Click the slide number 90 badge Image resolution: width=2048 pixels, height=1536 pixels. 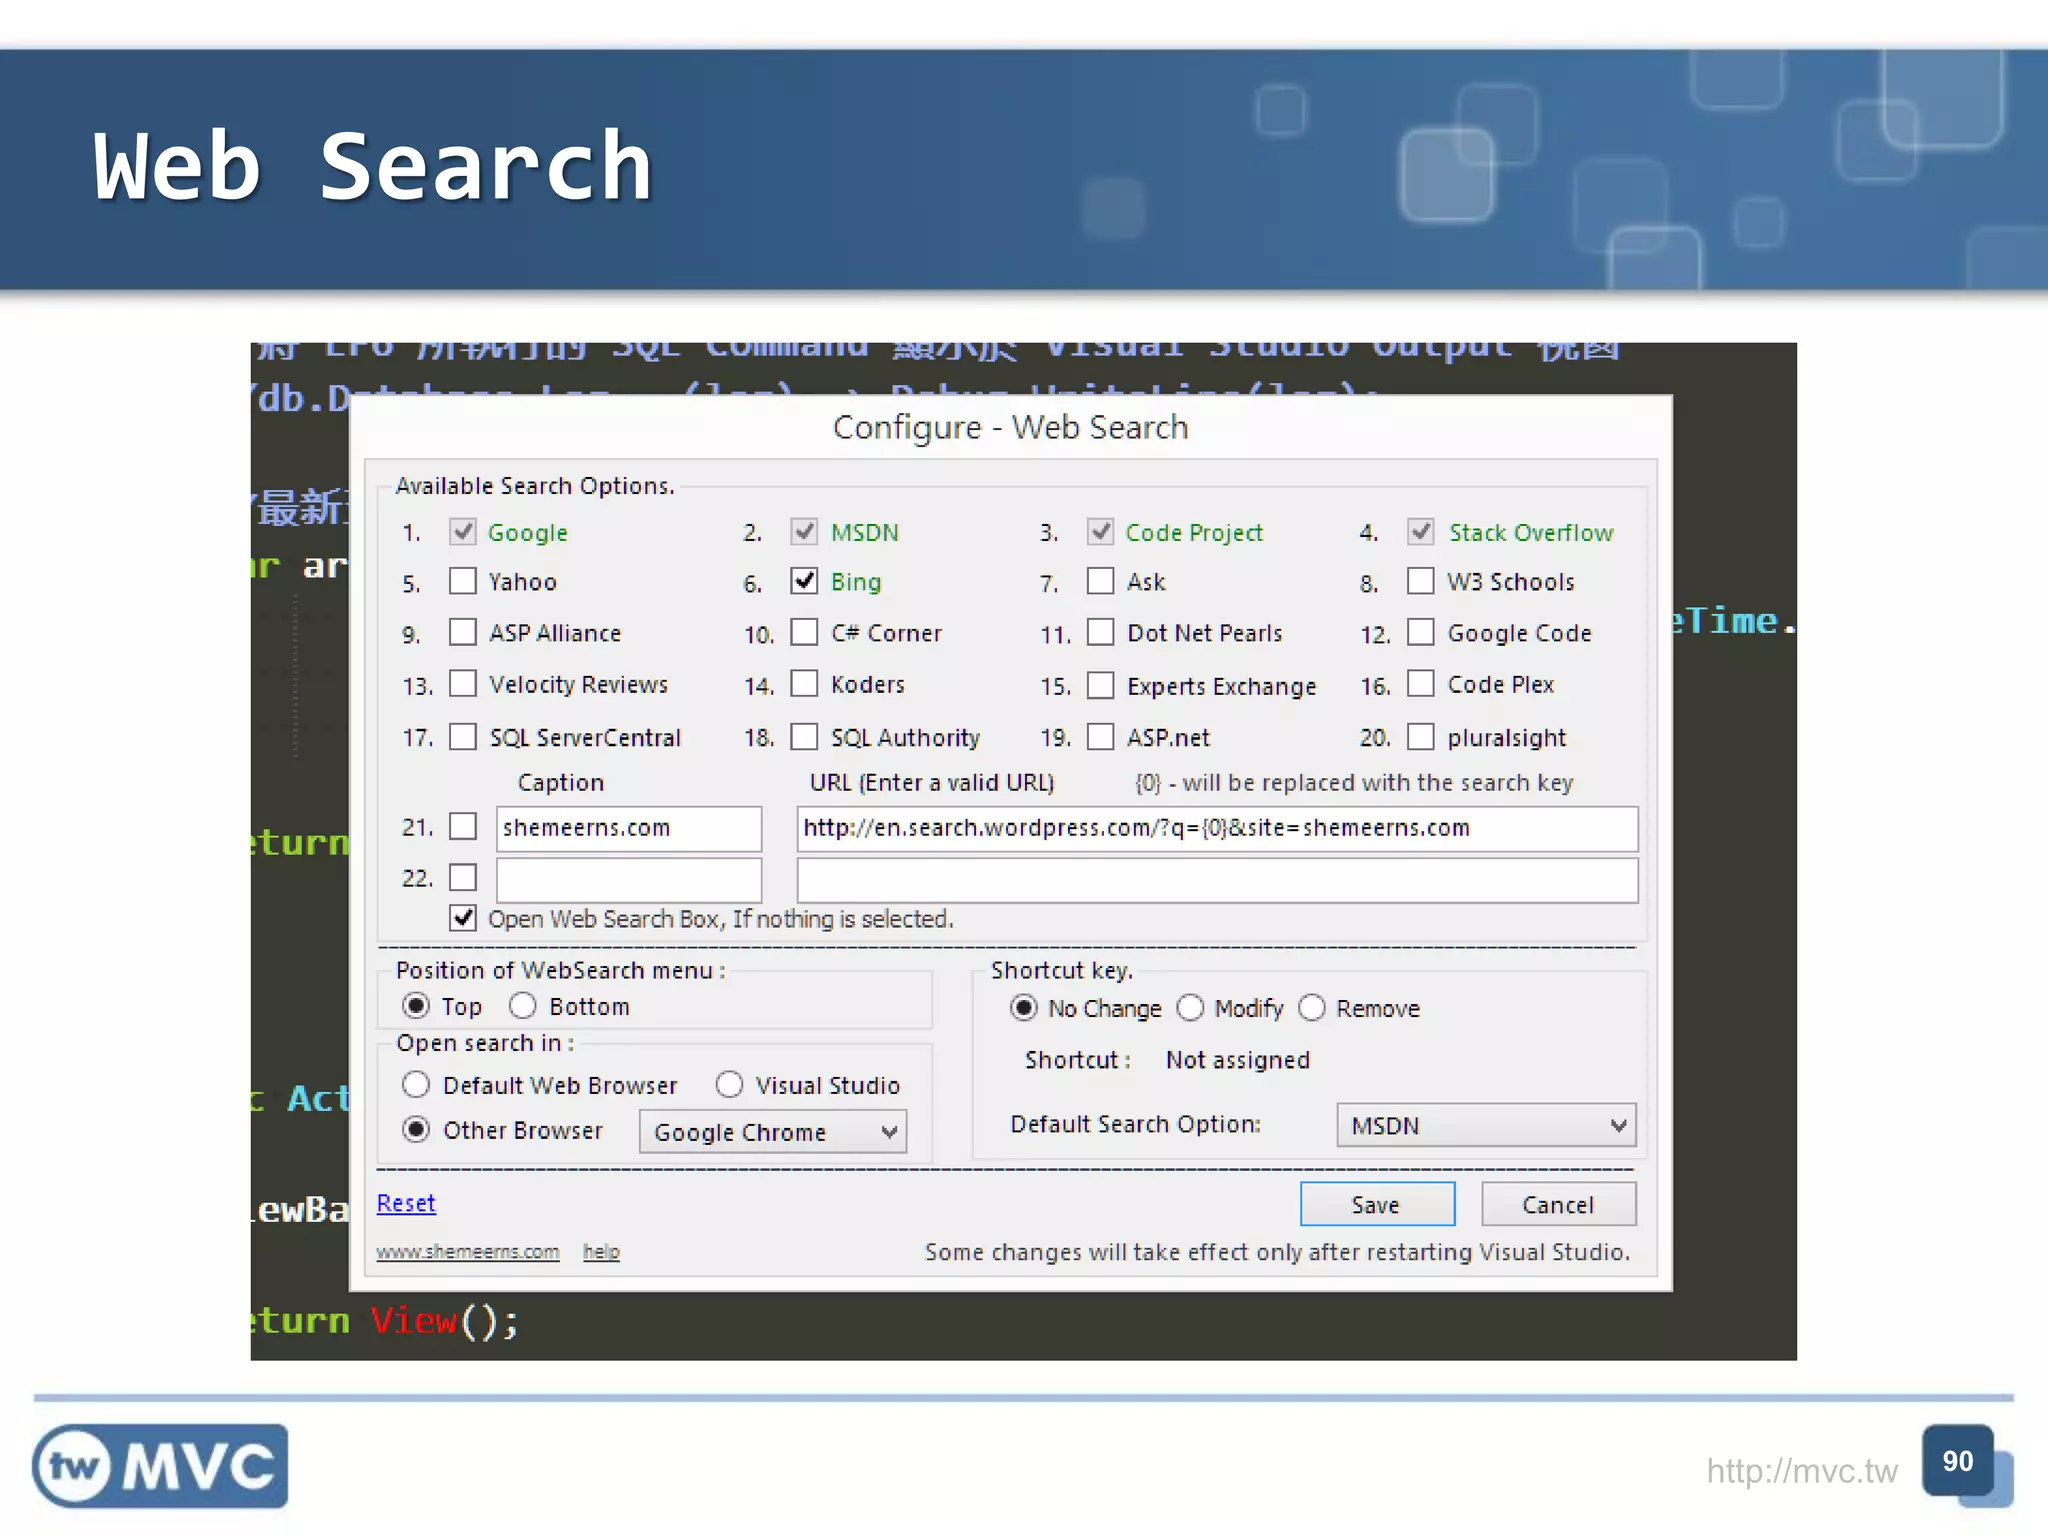pyautogui.click(x=1958, y=1461)
